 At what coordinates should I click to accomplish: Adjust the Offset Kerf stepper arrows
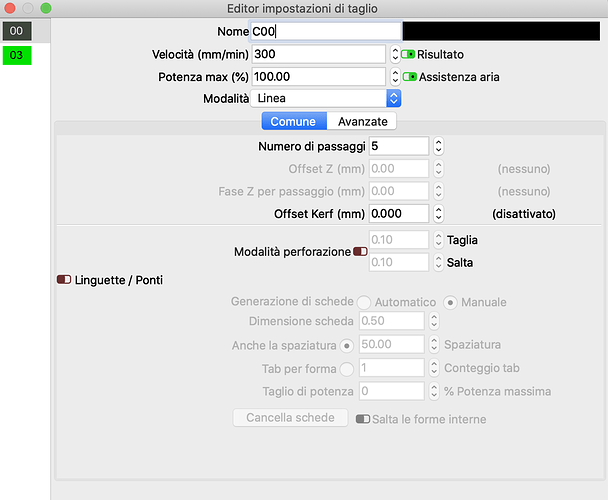pos(439,214)
